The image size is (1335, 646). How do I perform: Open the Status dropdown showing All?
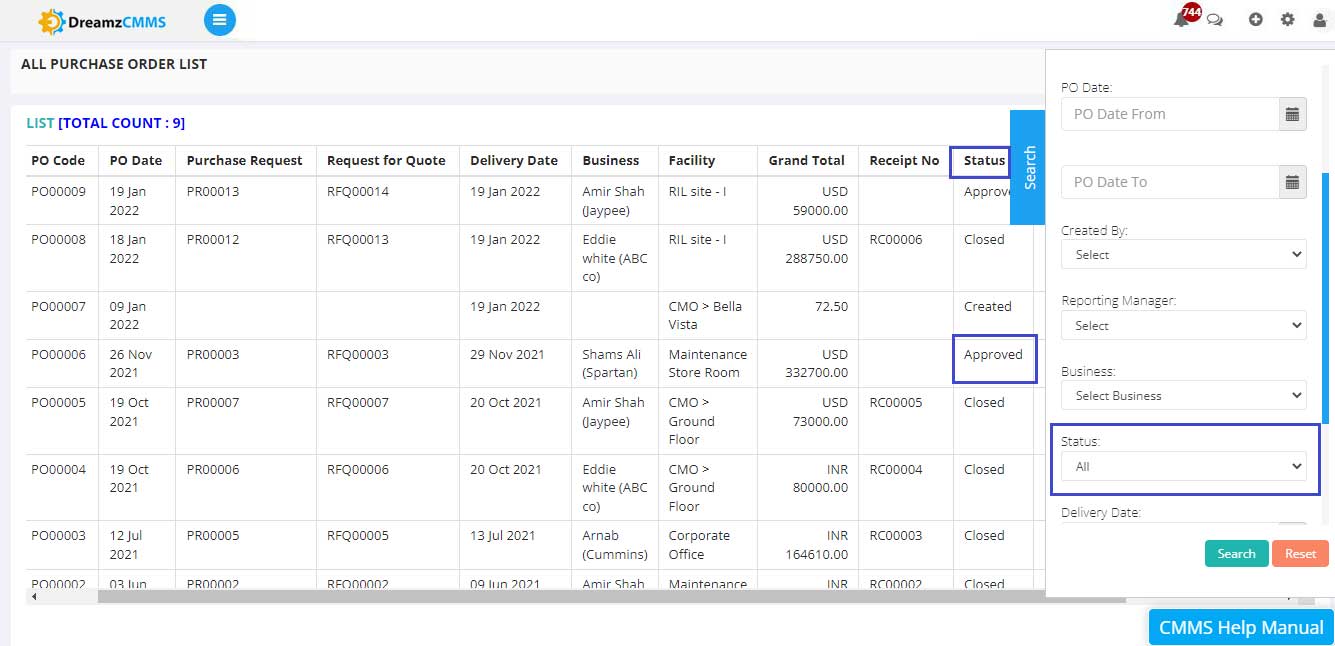coord(1184,466)
